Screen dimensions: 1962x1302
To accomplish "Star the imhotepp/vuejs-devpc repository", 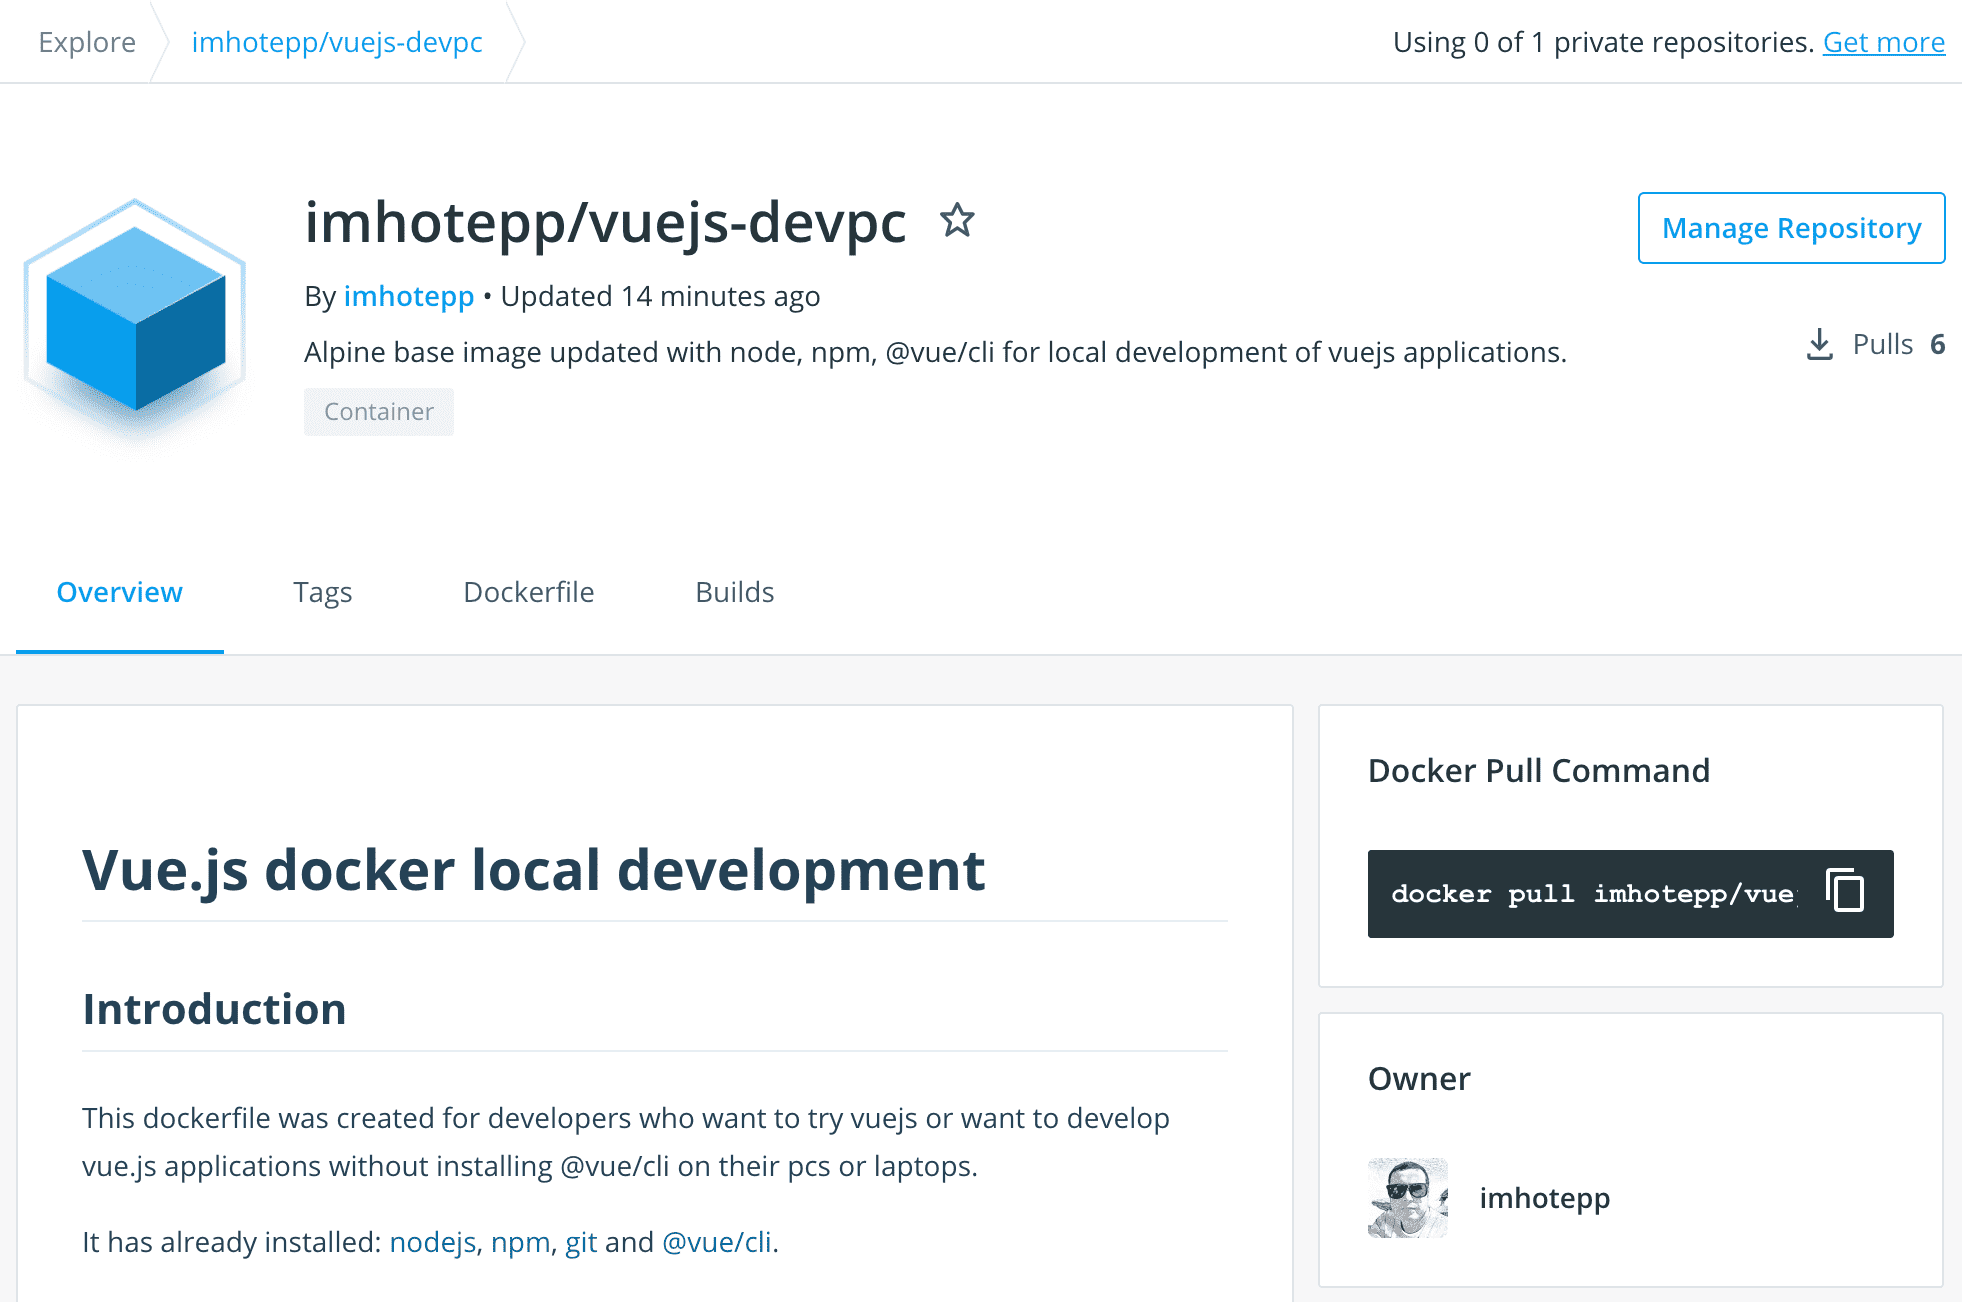I will click(957, 221).
